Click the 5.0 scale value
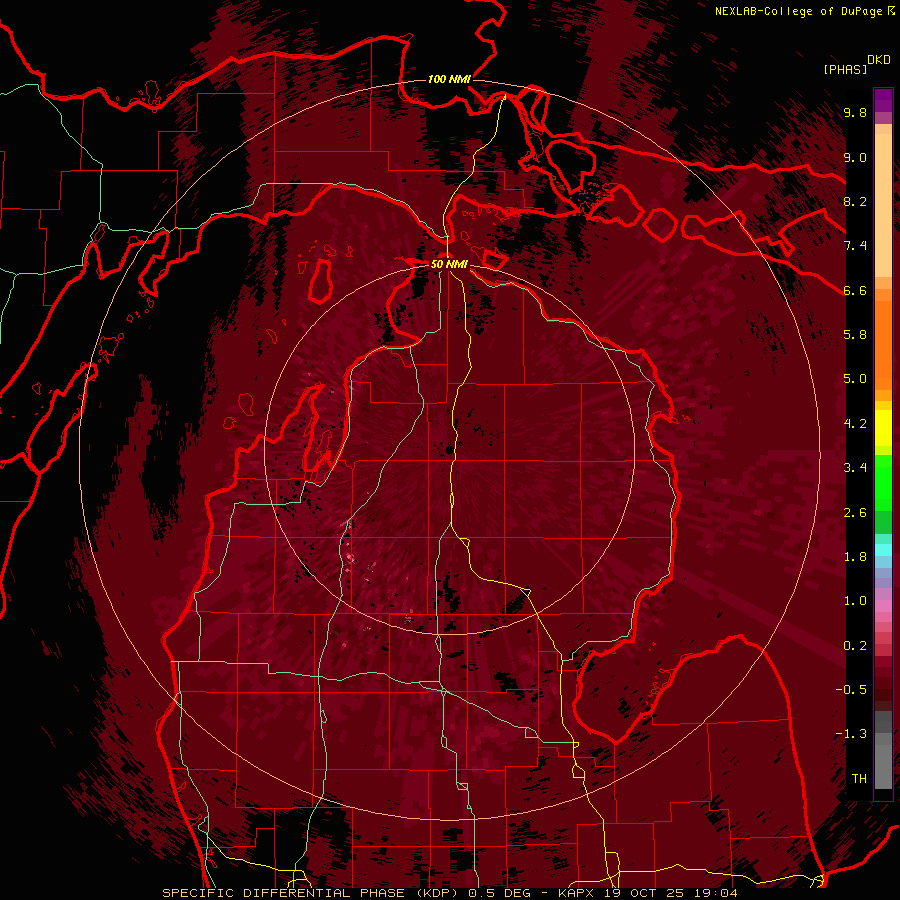Screen dimensions: 900x900 [x=855, y=379]
